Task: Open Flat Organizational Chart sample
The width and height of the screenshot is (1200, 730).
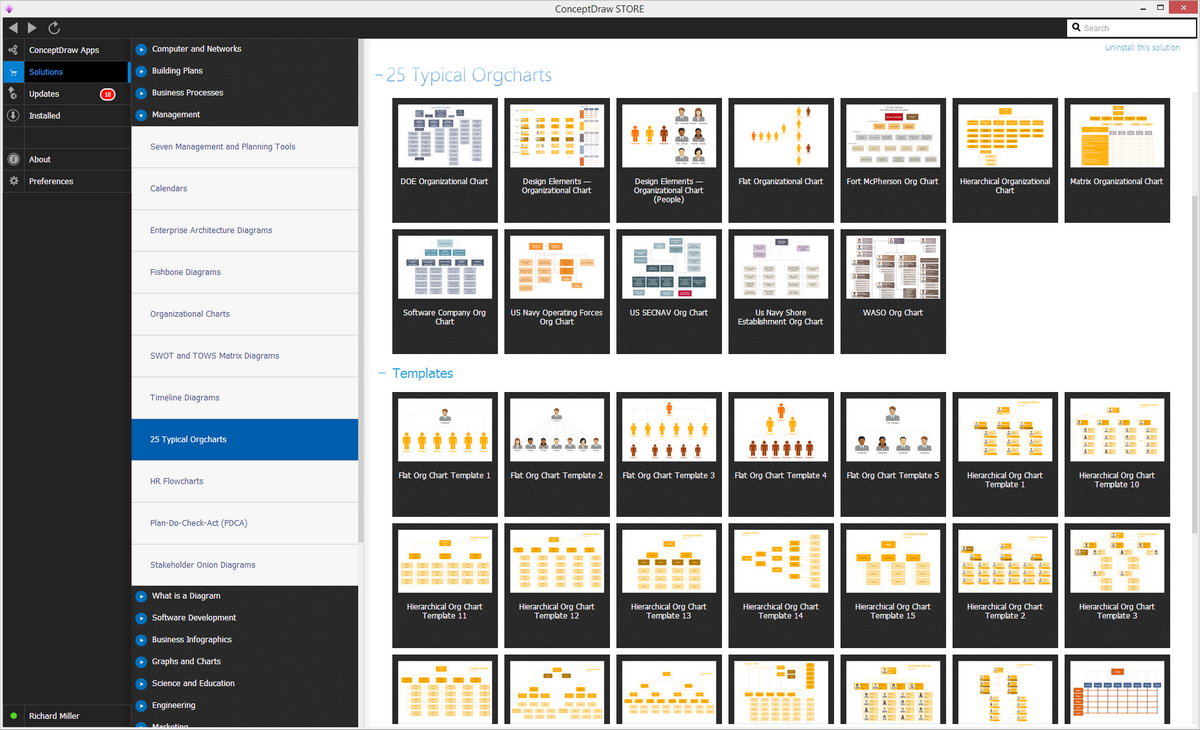Action: (x=781, y=160)
